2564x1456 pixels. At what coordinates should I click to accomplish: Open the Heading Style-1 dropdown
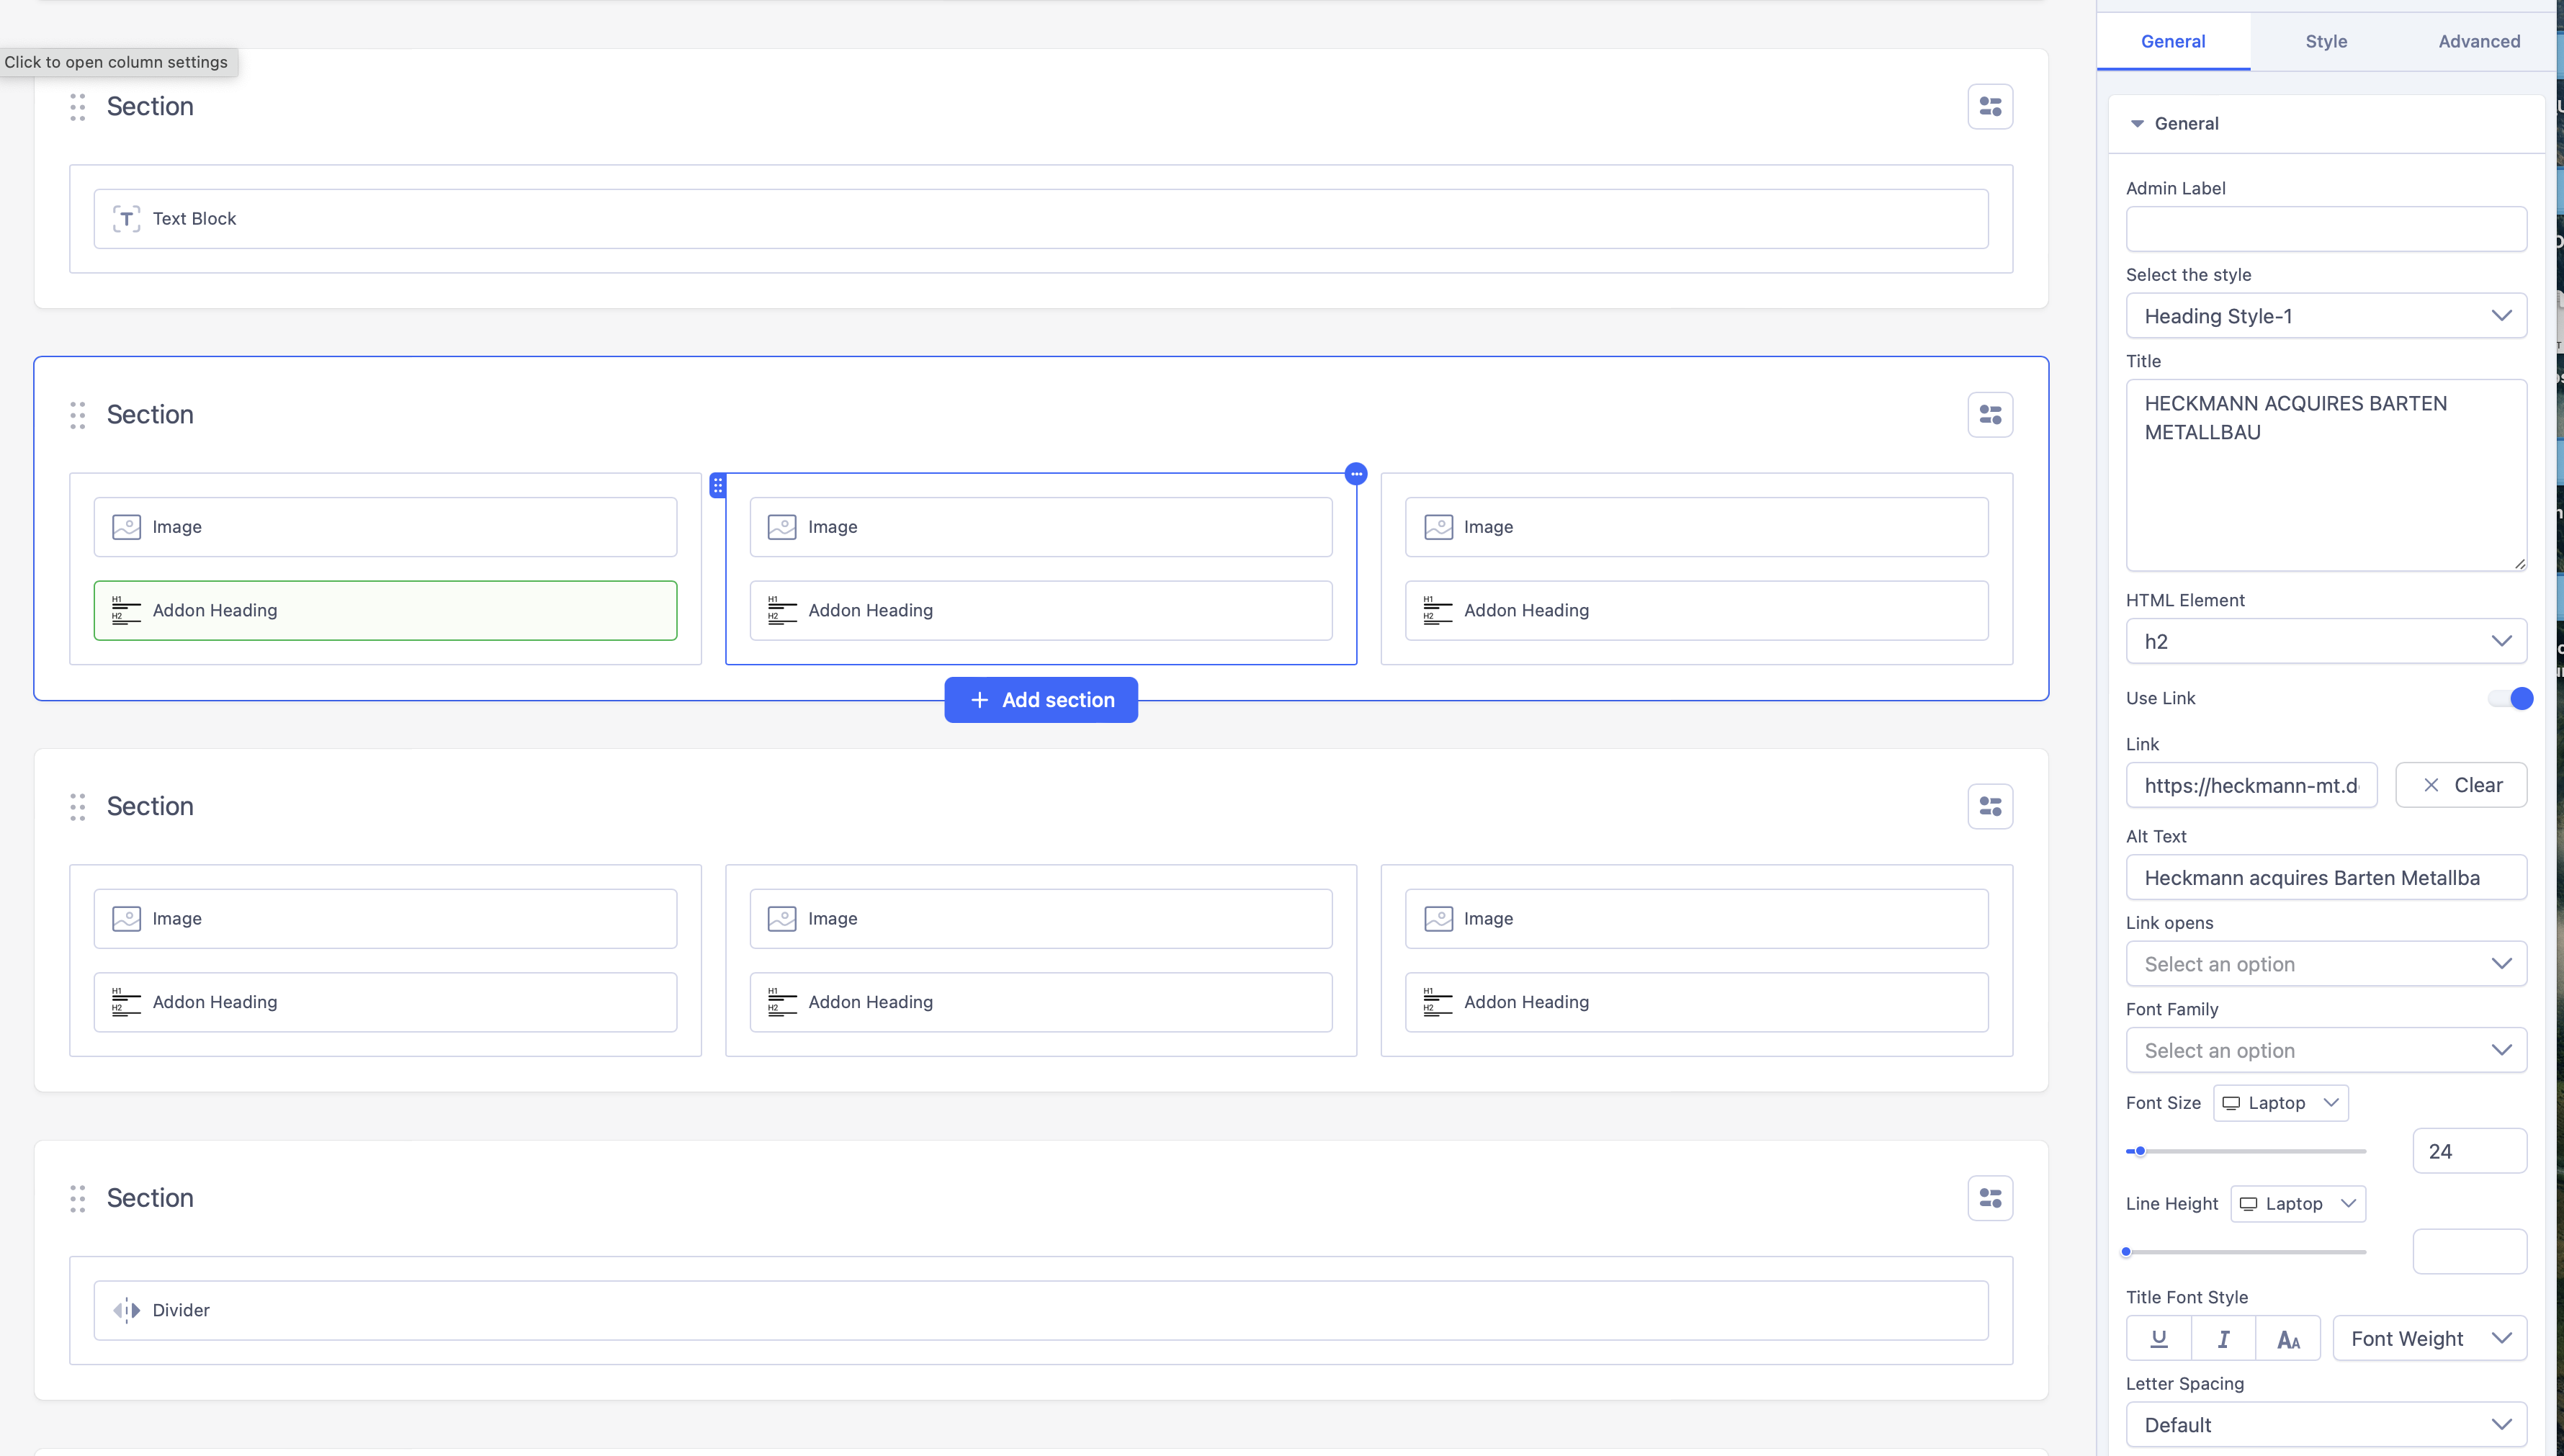click(x=2325, y=316)
